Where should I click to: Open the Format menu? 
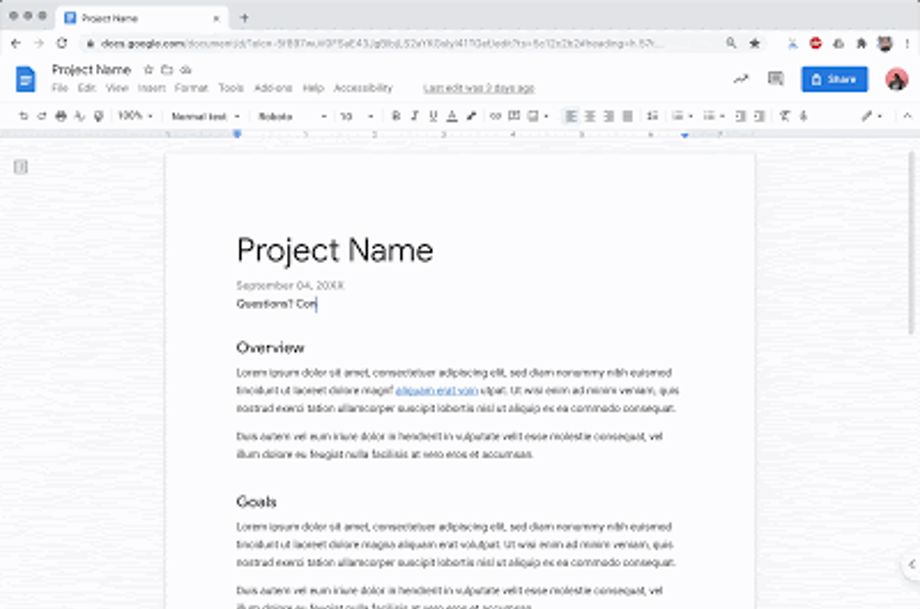tap(191, 88)
